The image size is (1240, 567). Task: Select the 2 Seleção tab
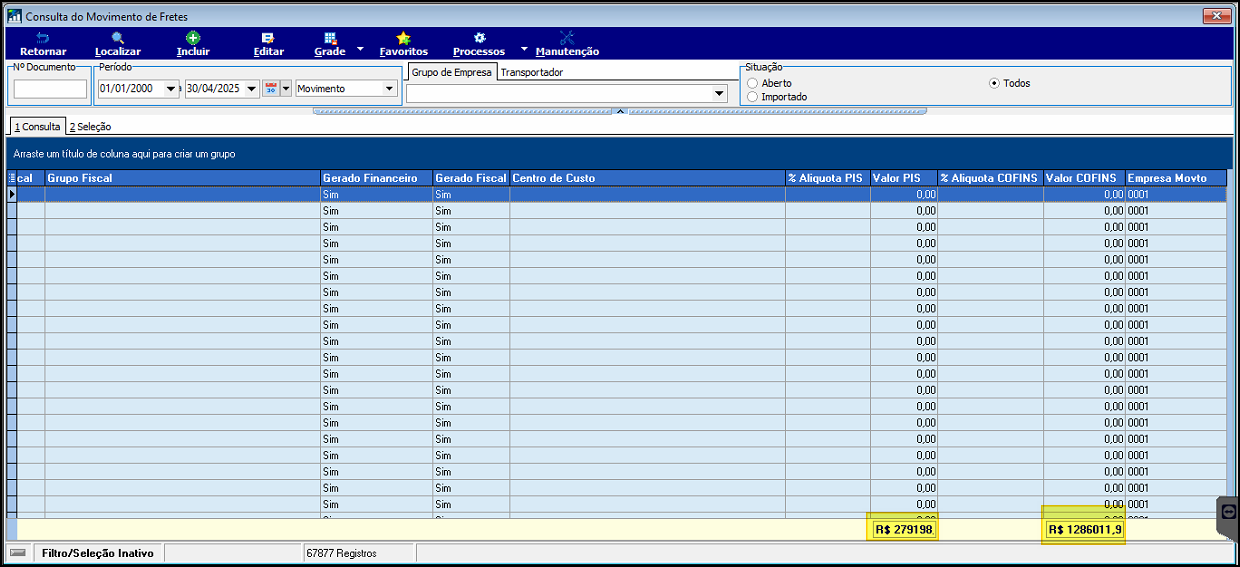coord(90,126)
